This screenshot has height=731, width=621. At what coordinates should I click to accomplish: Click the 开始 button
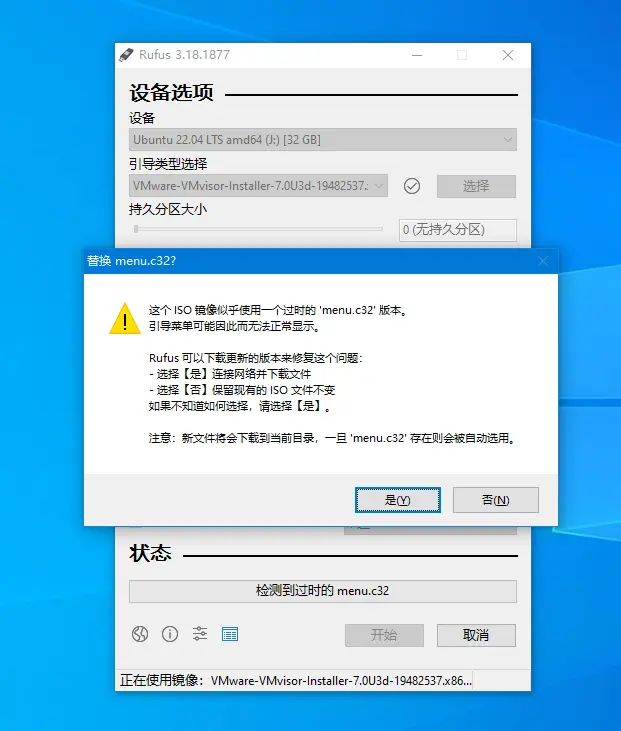[x=384, y=635]
